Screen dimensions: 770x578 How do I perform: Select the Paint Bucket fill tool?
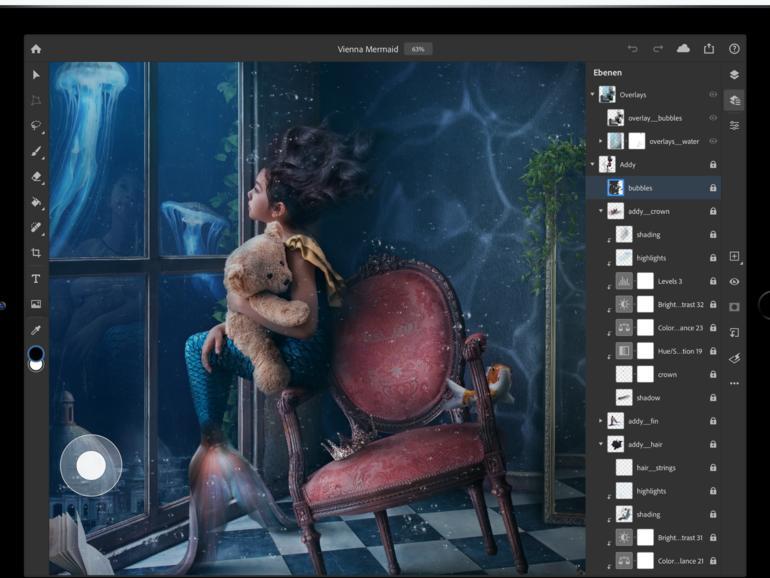coord(36,202)
